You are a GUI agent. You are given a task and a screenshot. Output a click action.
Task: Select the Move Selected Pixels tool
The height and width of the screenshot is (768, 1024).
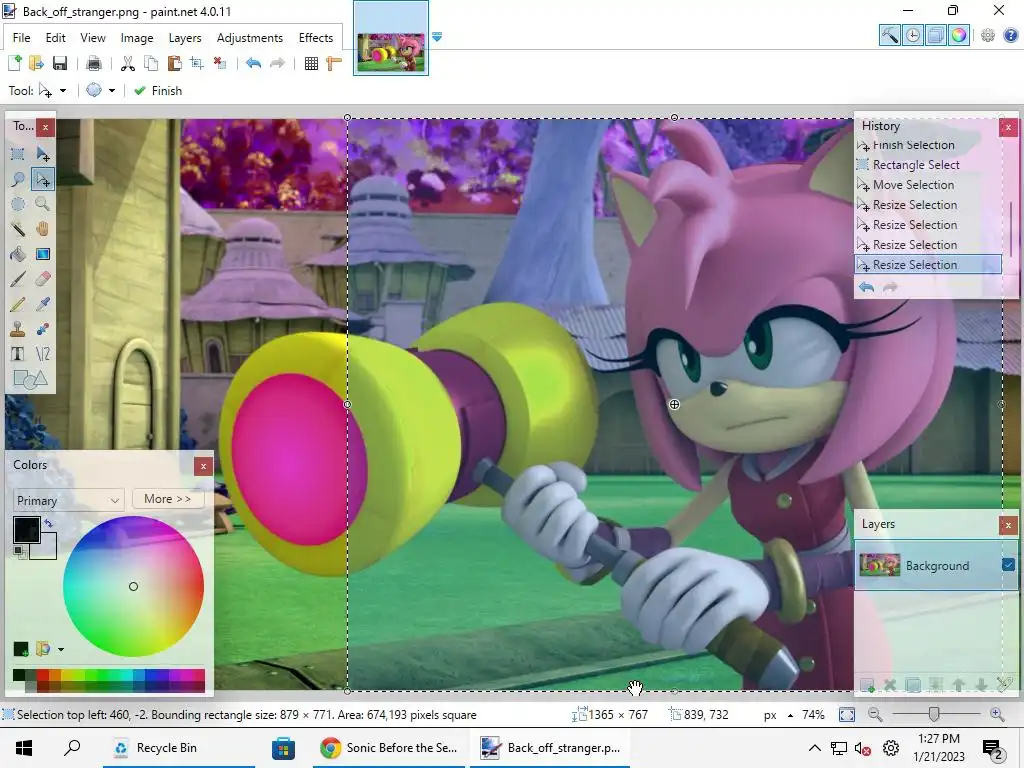pyautogui.click(x=42, y=154)
